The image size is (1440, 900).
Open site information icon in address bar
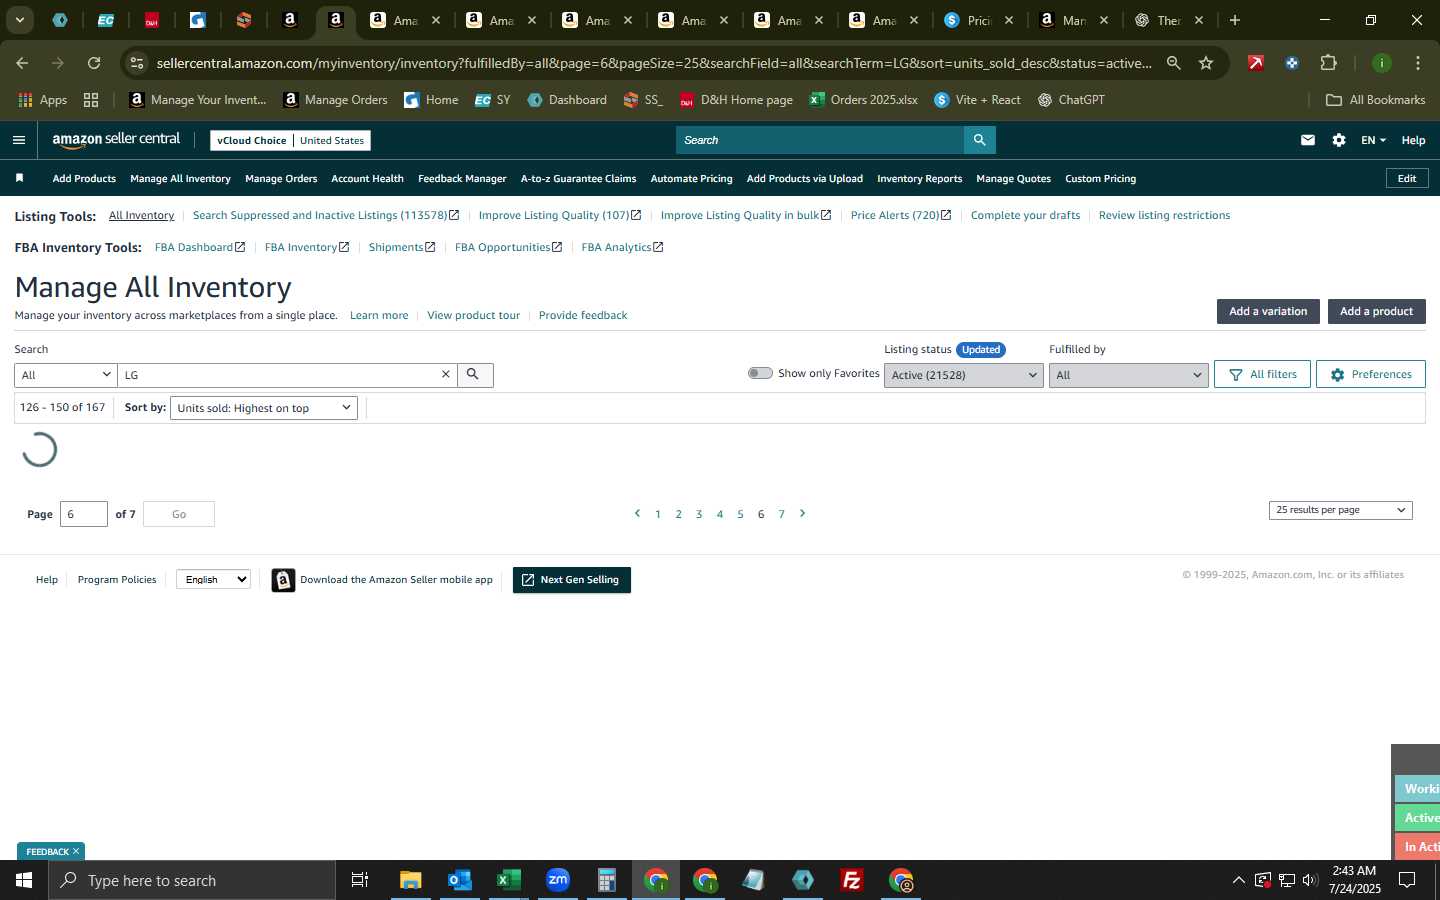(x=137, y=63)
